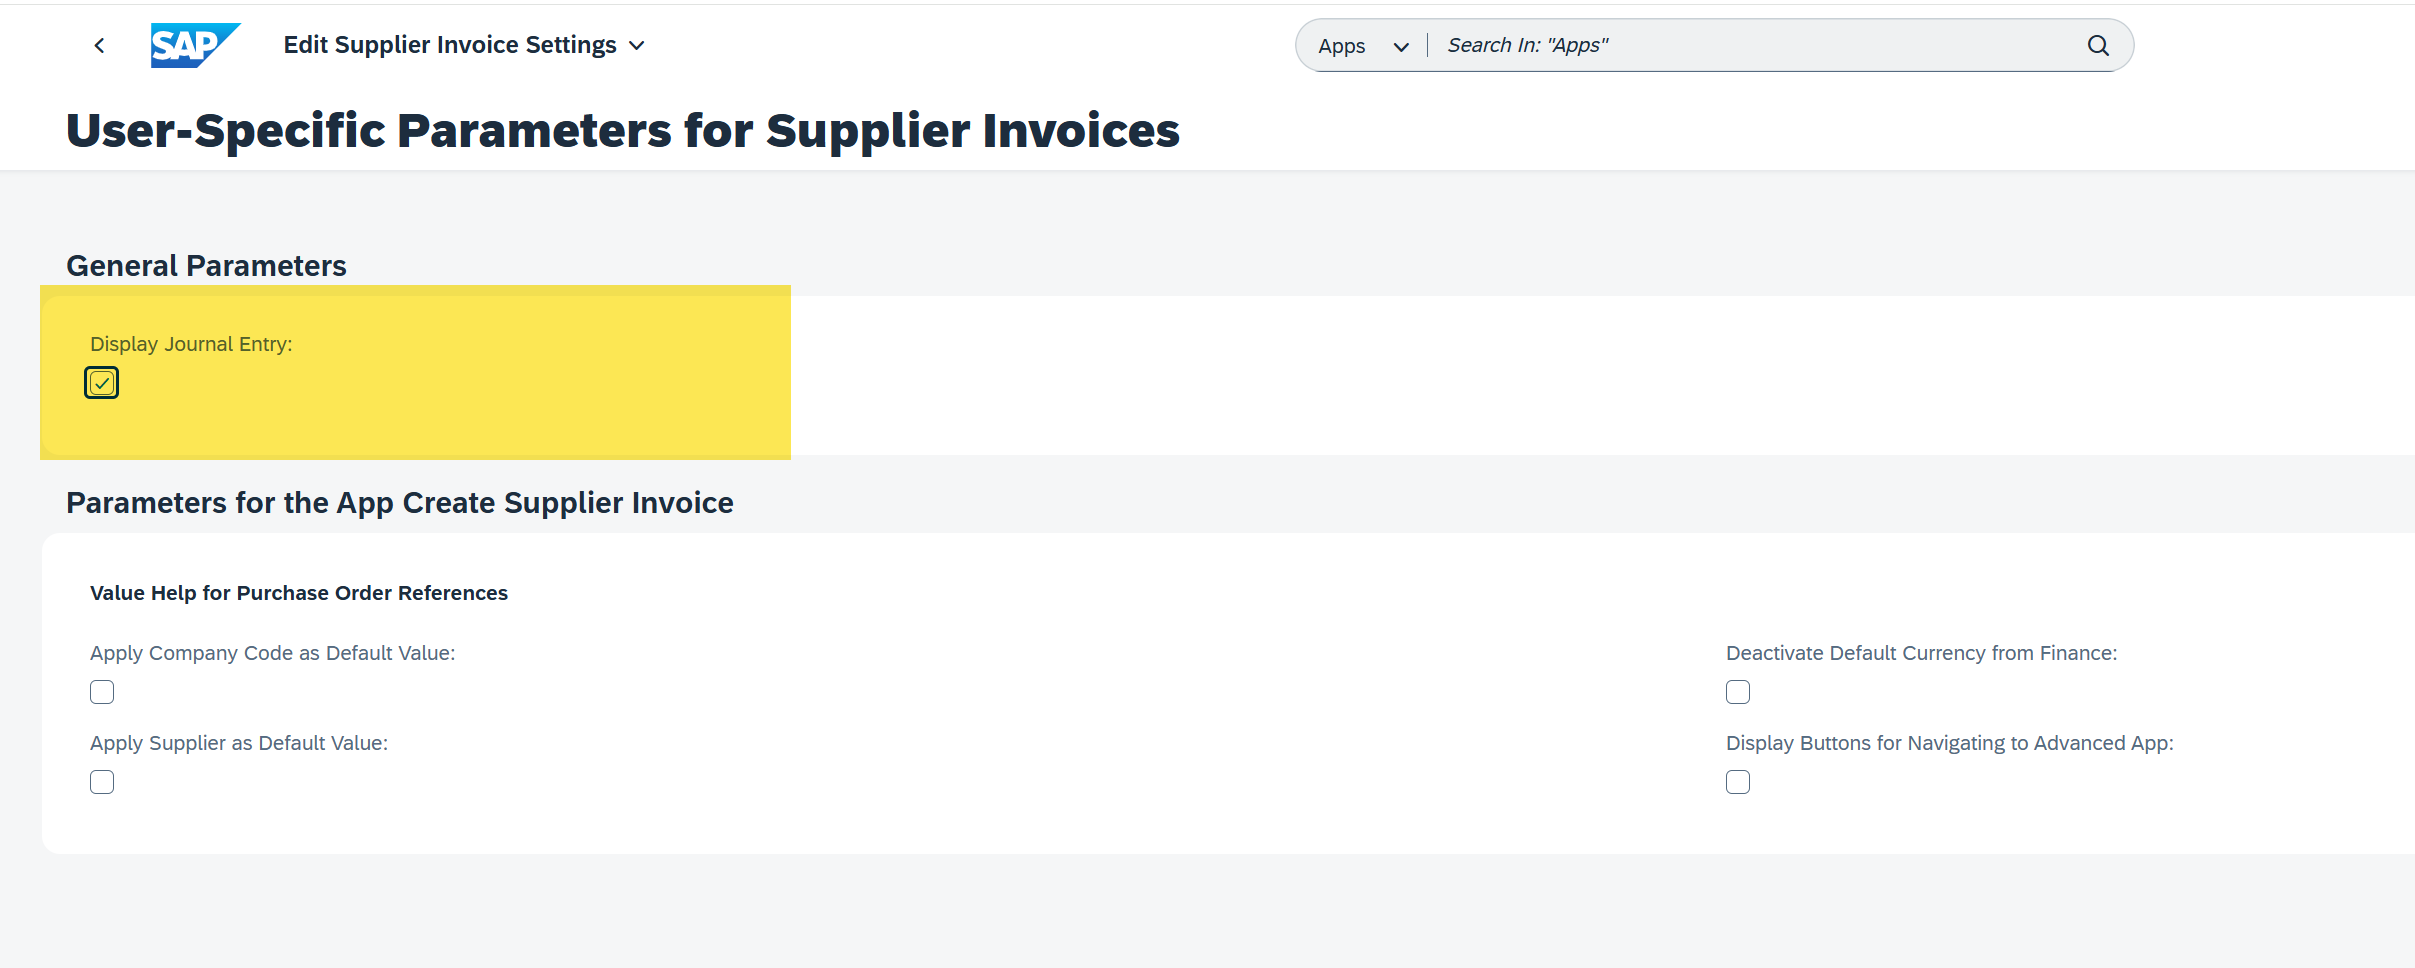Screen dimensions: 2415x968
Task: Enable Apply Supplier as Default Value checkbox
Action: [x=102, y=782]
